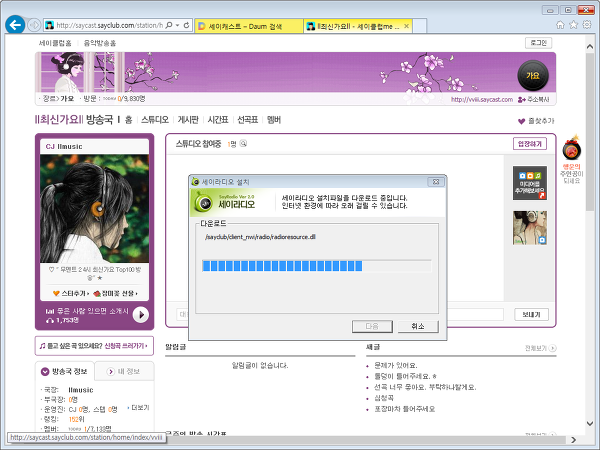Open 멤버 in station menu
Viewport: 600px width, 450px height.
274,120
